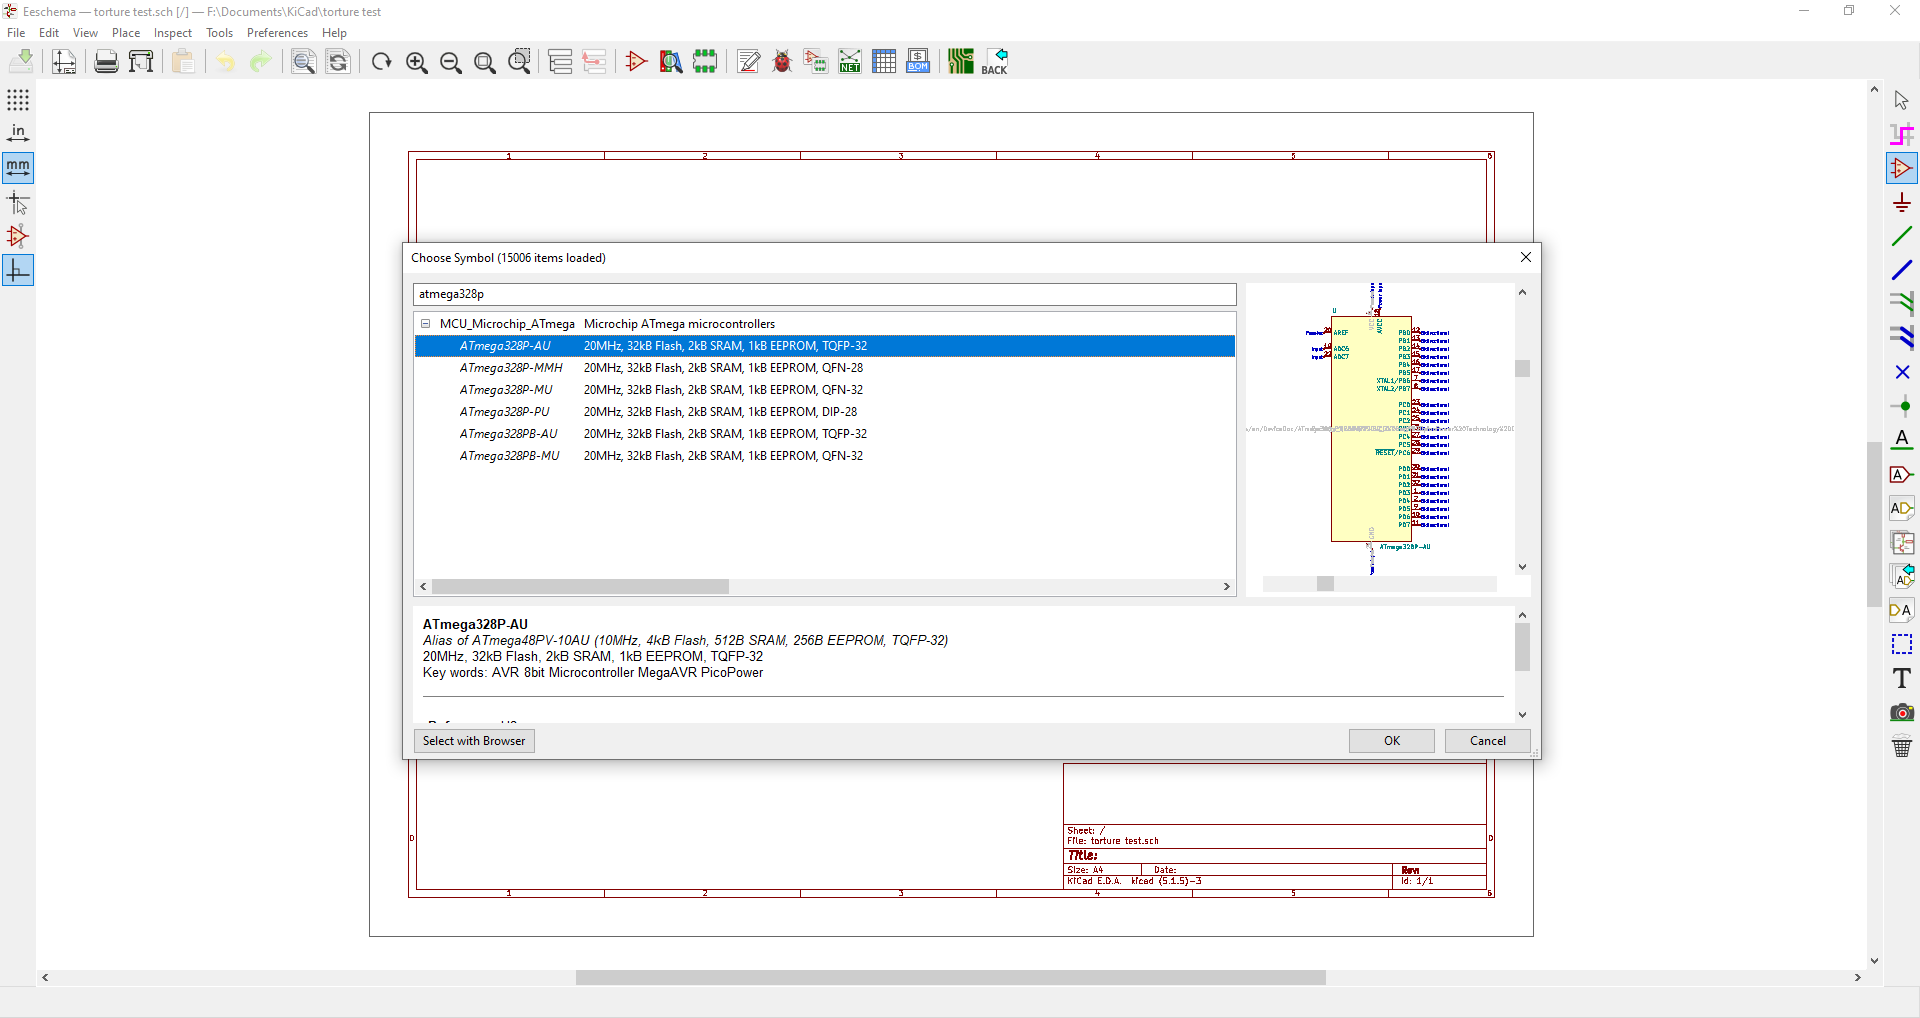Viewport: 1920px width, 1018px height.
Task: Open the Symbol Editor
Action: (x=636, y=62)
